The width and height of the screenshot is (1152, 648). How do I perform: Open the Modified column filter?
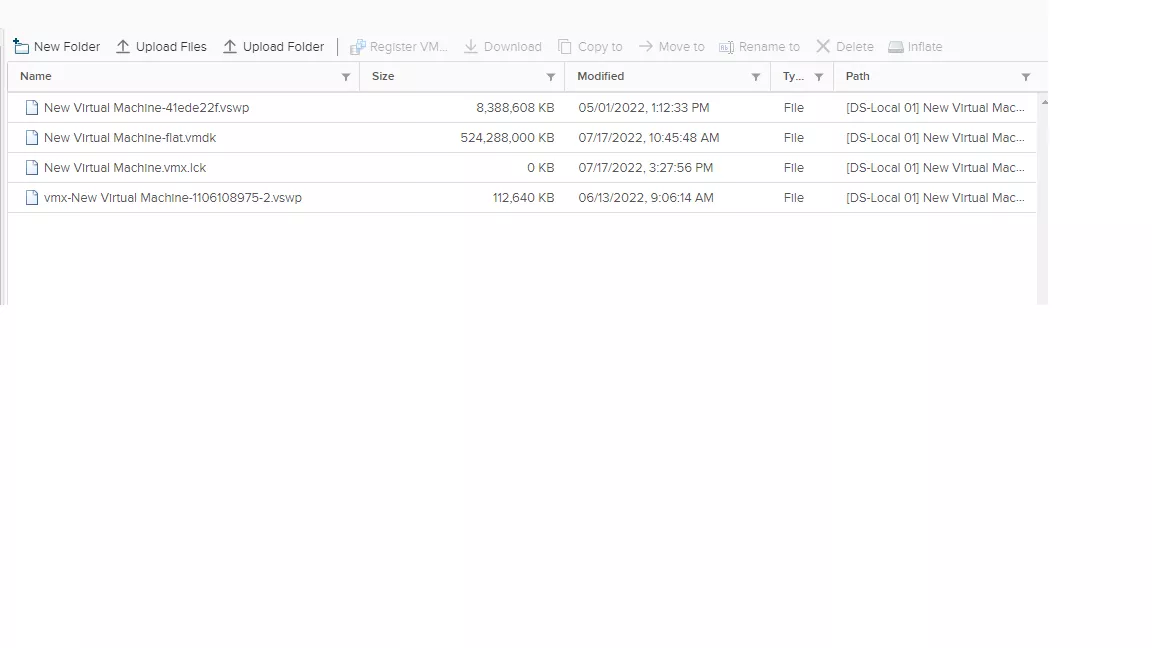[x=756, y=77]
